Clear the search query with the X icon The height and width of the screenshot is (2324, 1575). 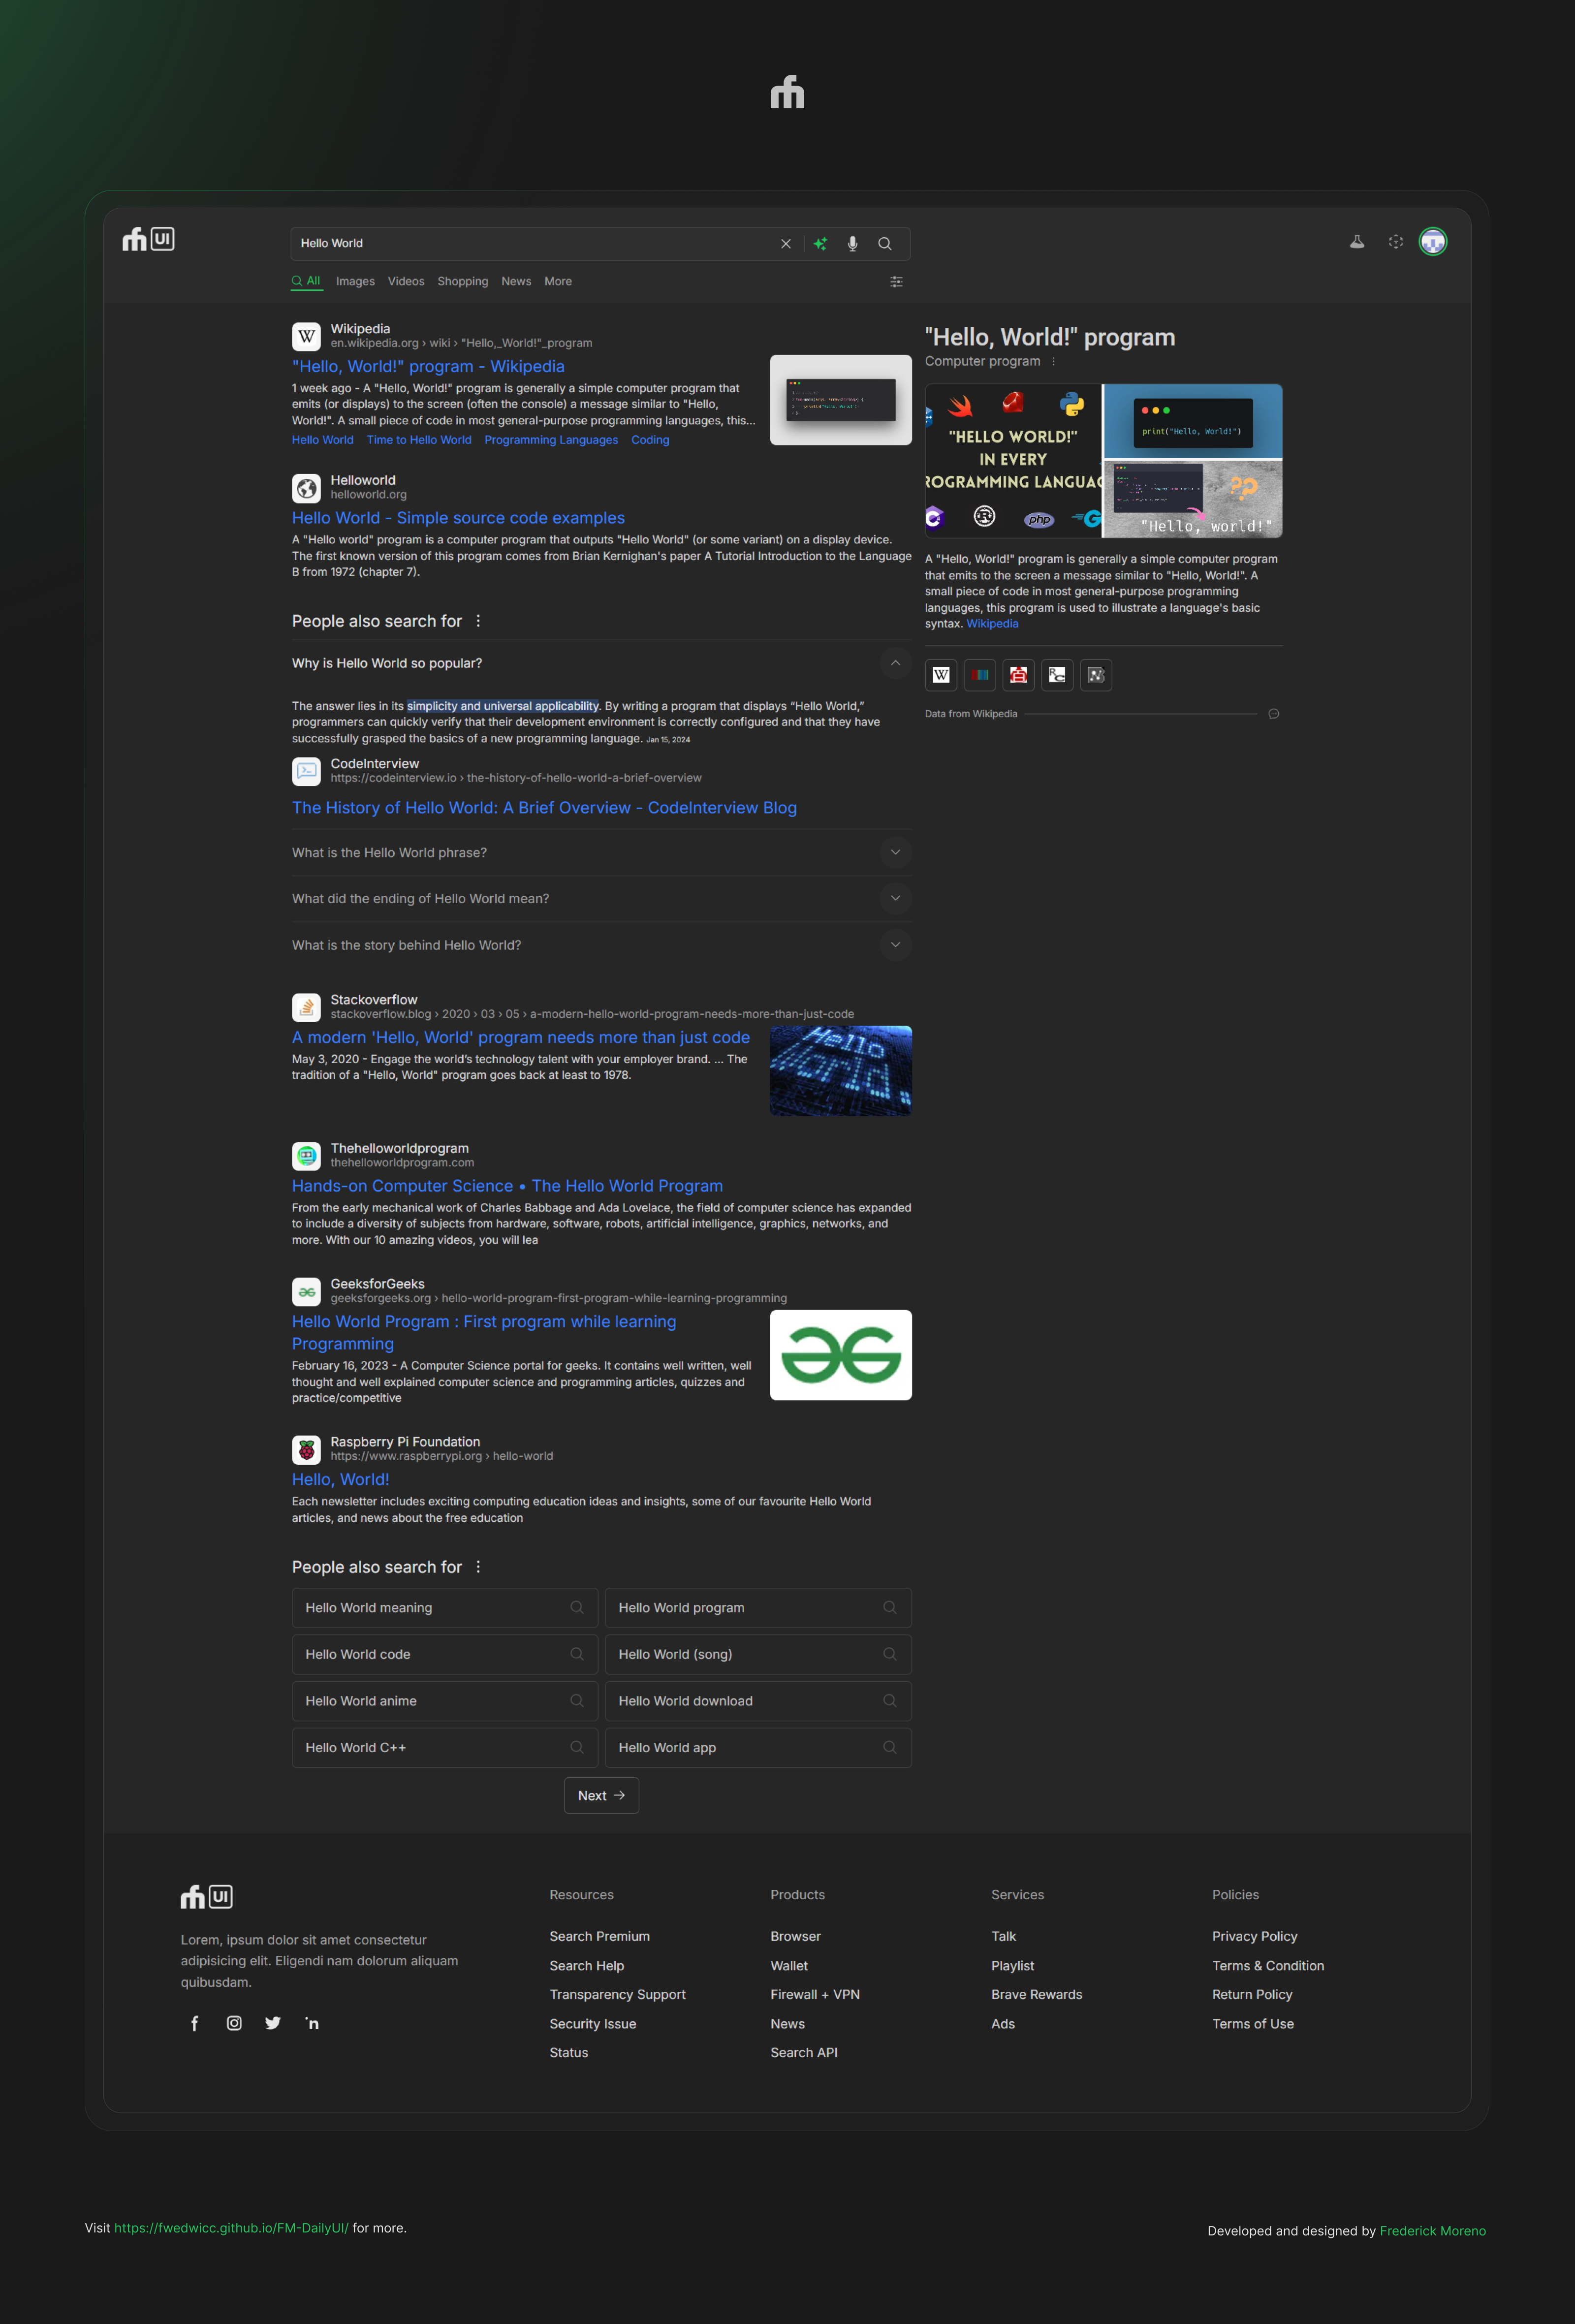click(786, 243)
